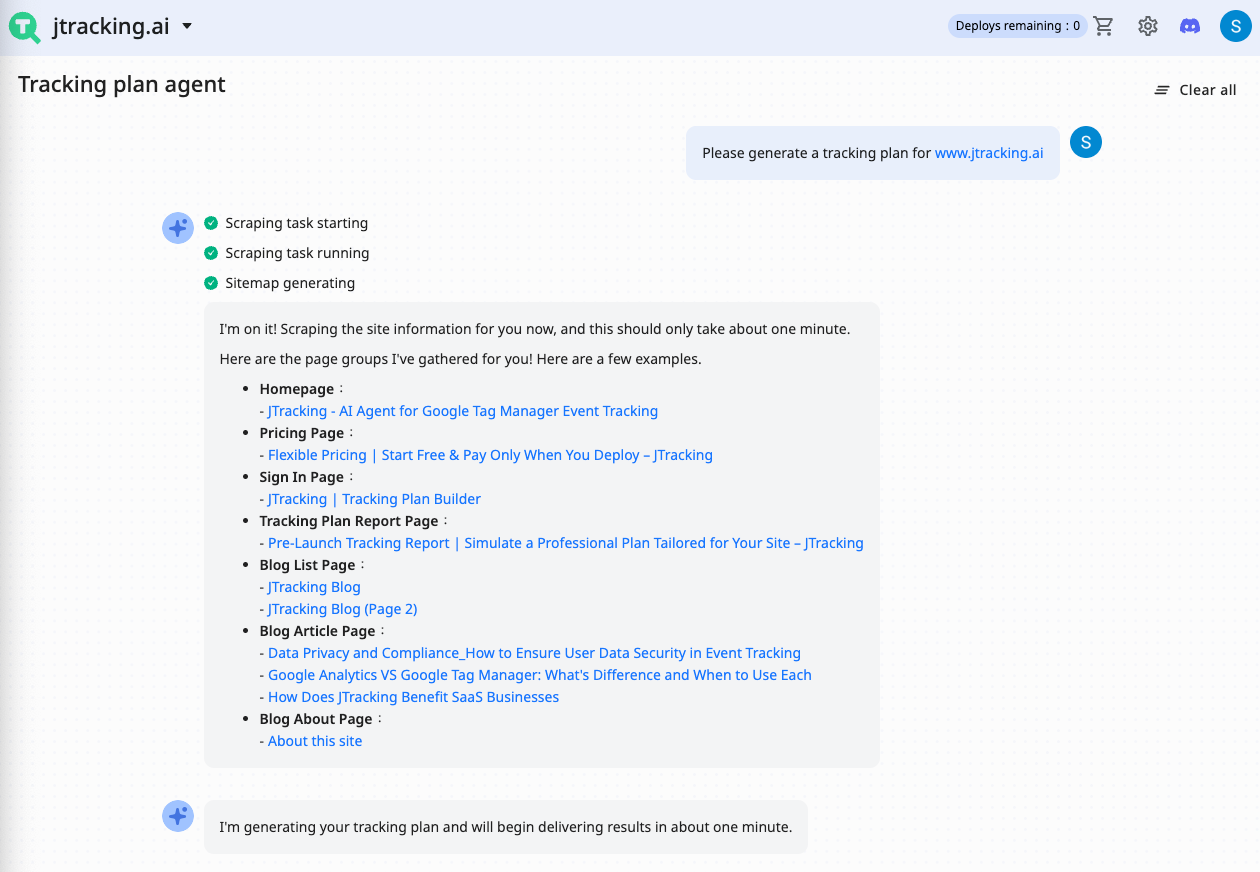Click the I'm generating your tracking plan message
The width and height of the screenshot is (1260, 872).
pyautogui.click(x=506, y=827)
